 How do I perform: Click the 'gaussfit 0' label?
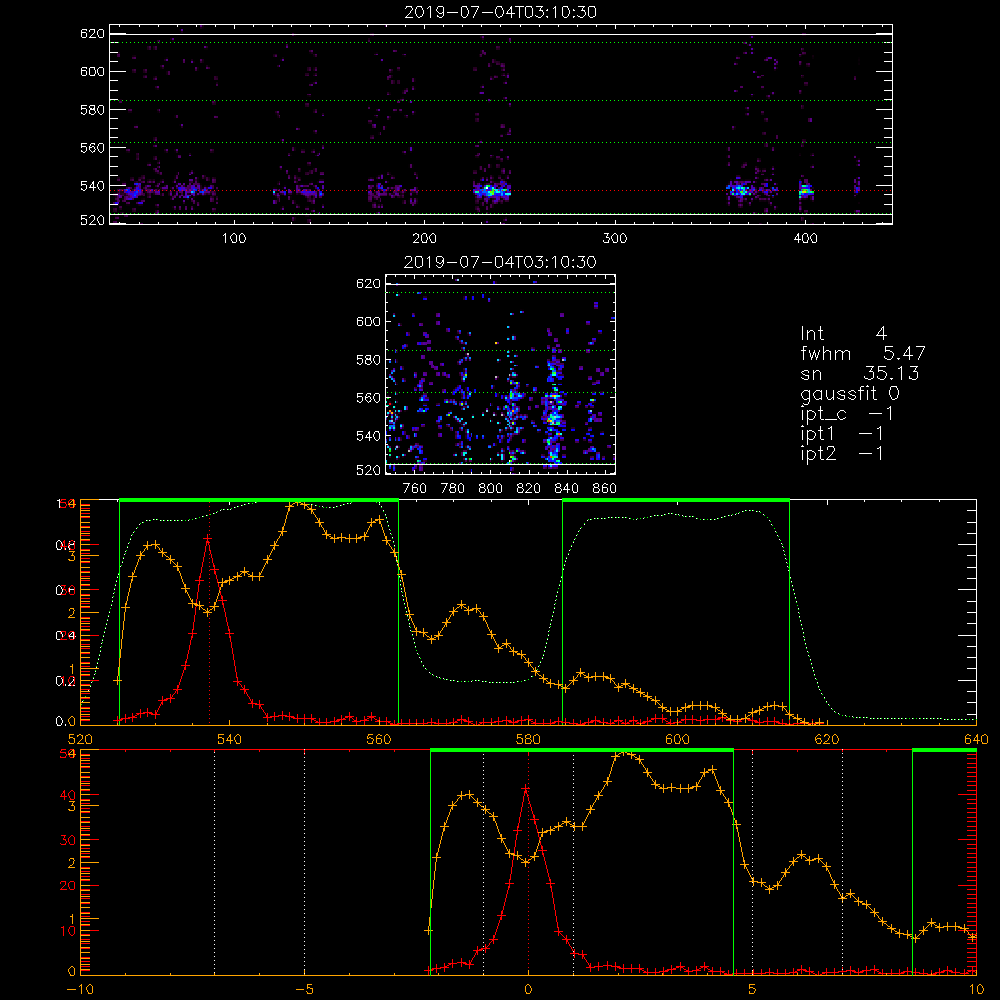pos(850,393)
